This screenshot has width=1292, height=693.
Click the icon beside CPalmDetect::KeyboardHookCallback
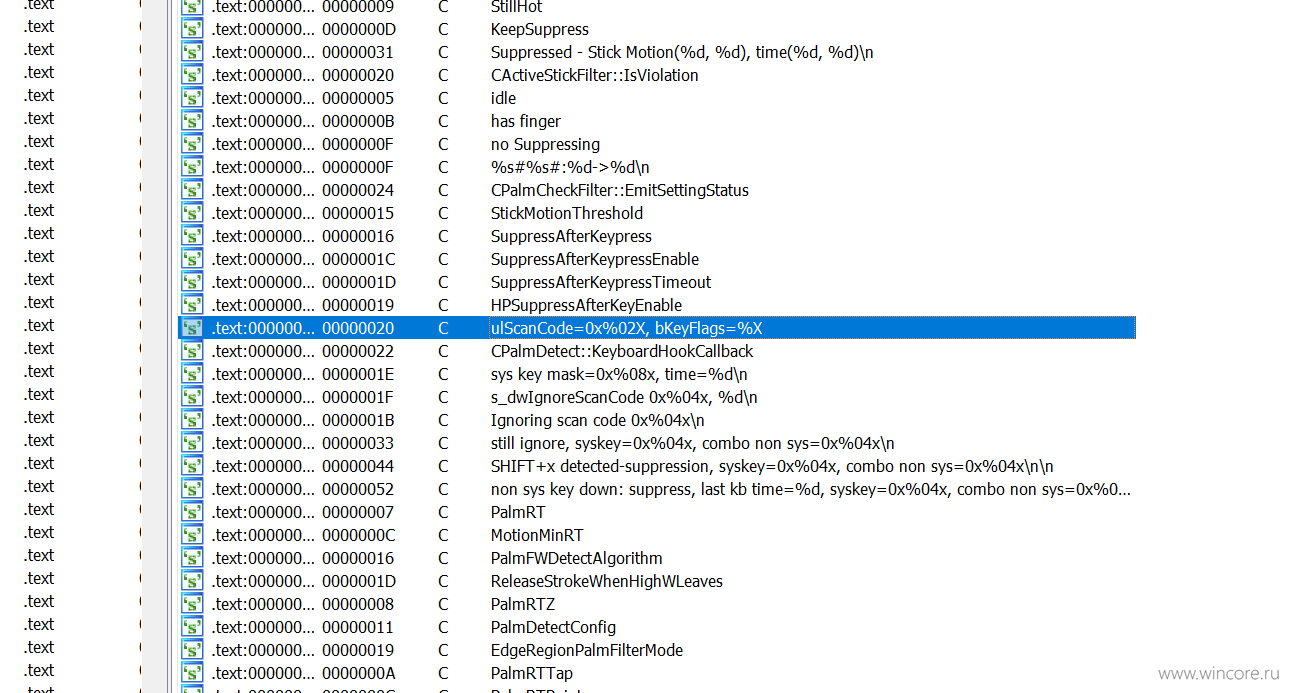(x=191, y=351)
